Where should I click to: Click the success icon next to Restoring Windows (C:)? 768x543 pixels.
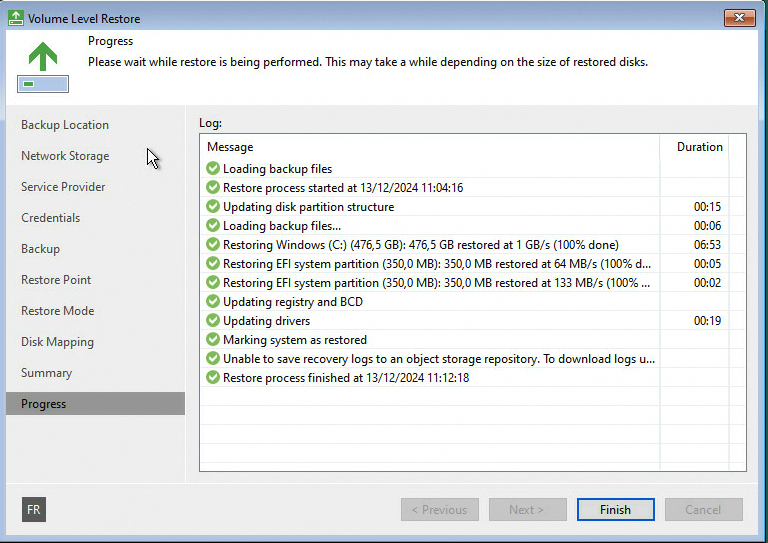[213, 245]
